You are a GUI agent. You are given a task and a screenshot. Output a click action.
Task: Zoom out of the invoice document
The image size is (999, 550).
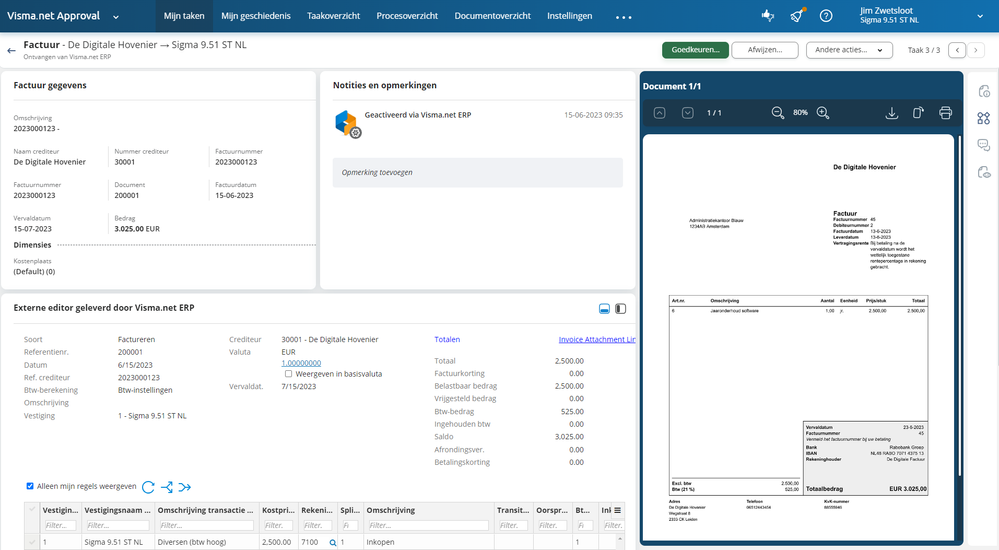(777, 113)
